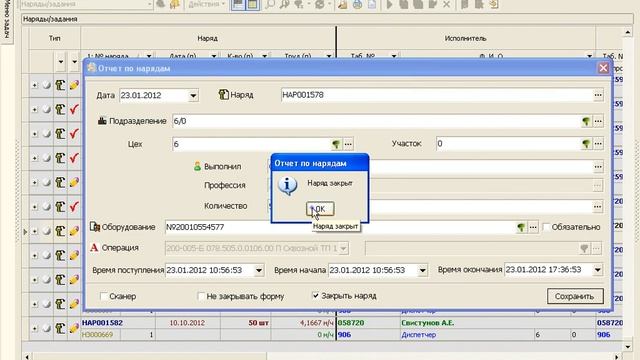Click the ellipsis button of Подразделение field
Image resolution: width=640 pixels, height=360 pixels.
click(598, 121)
